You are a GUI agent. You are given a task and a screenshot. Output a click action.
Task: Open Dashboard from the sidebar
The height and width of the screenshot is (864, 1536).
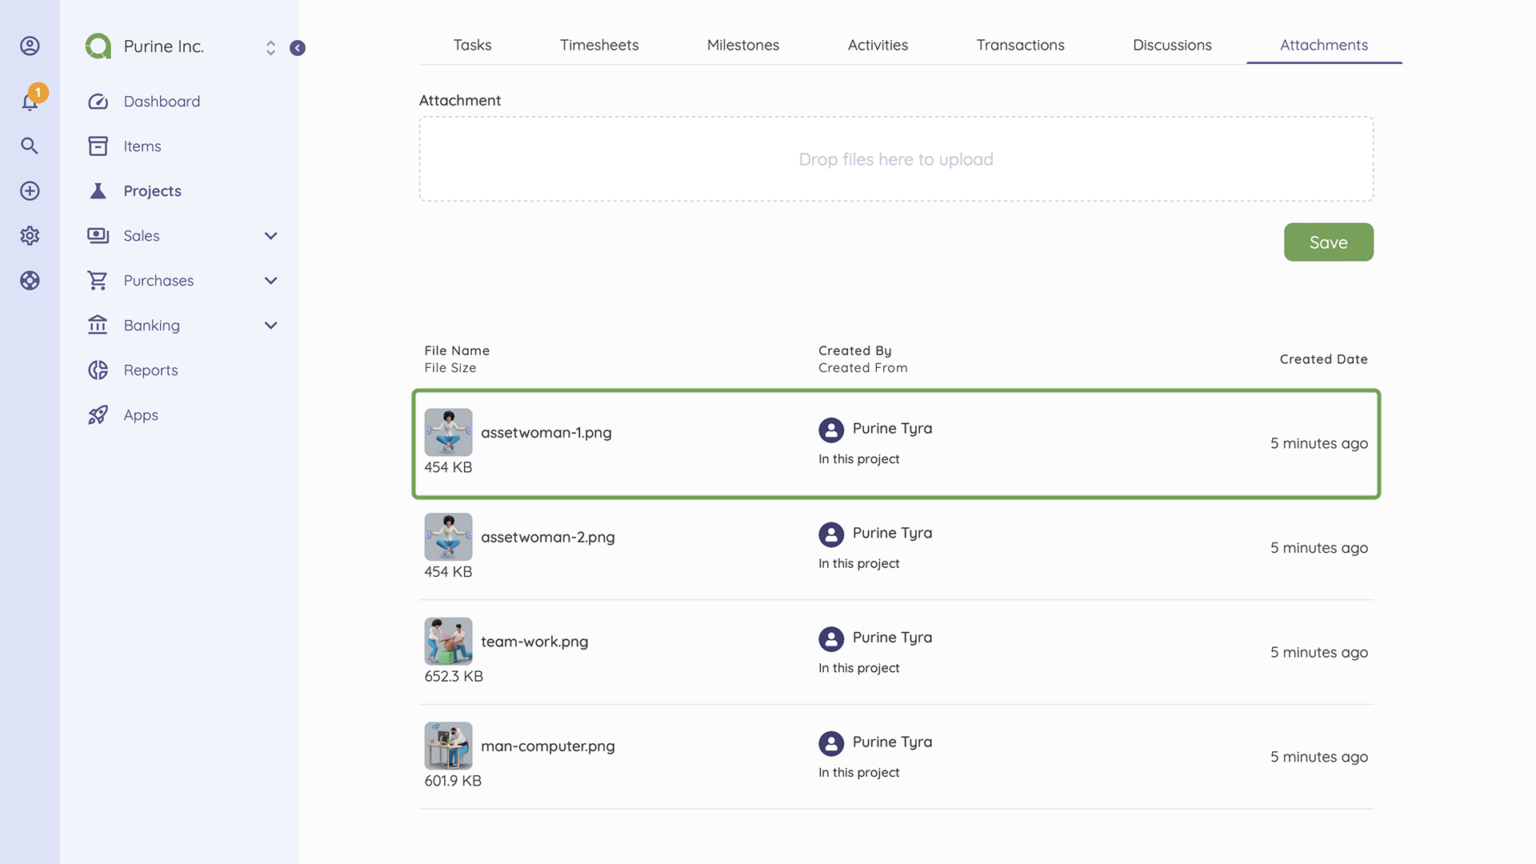pyautogui.click(x=162, y=101)
